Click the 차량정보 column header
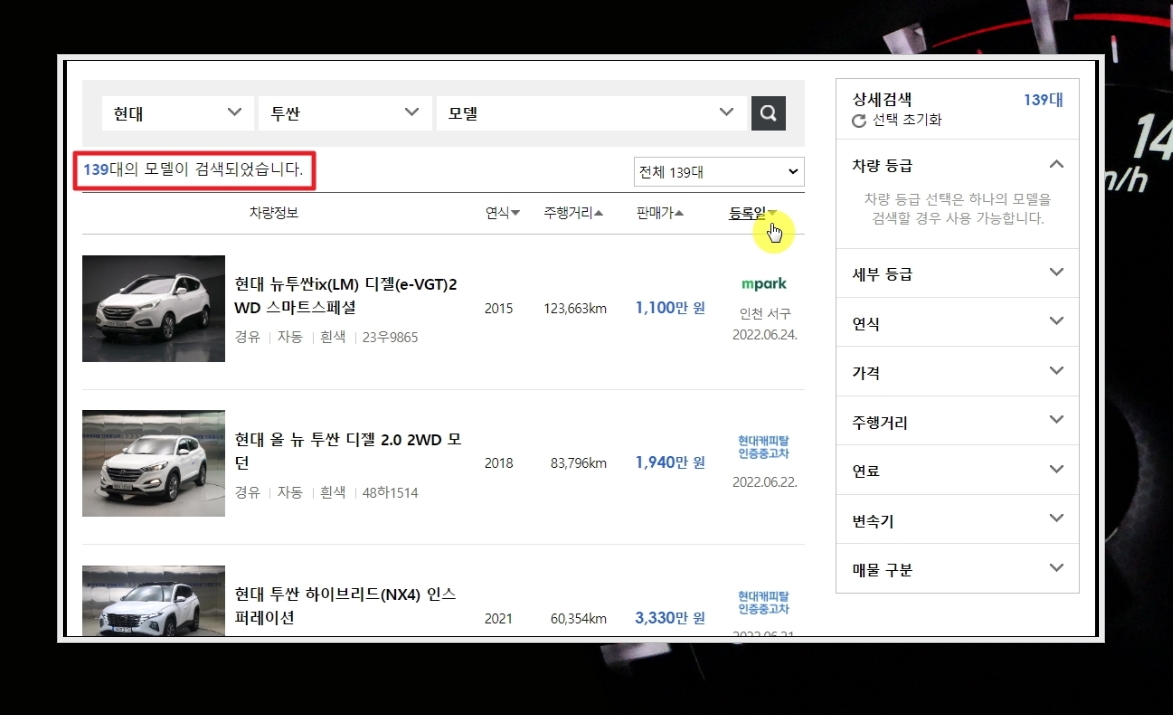 (274, 213)
